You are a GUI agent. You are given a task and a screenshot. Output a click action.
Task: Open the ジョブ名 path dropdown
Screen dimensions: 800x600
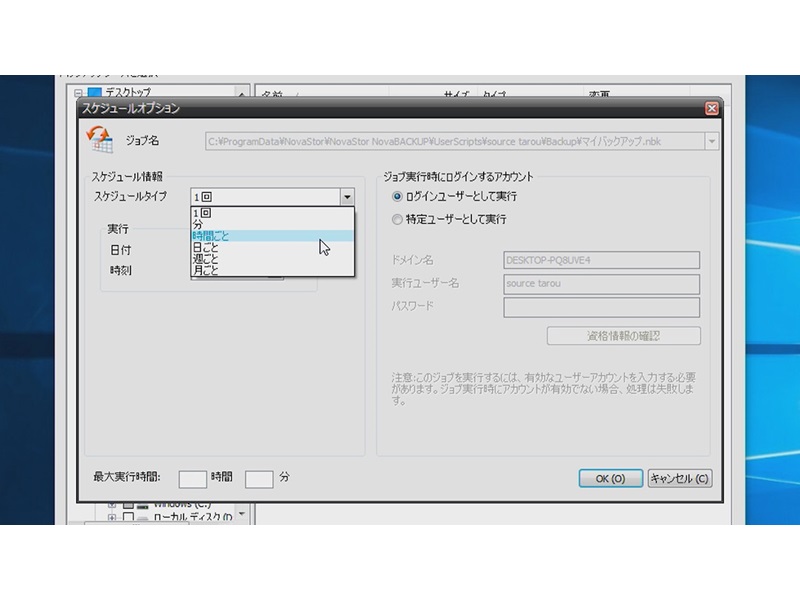[710, 141]
